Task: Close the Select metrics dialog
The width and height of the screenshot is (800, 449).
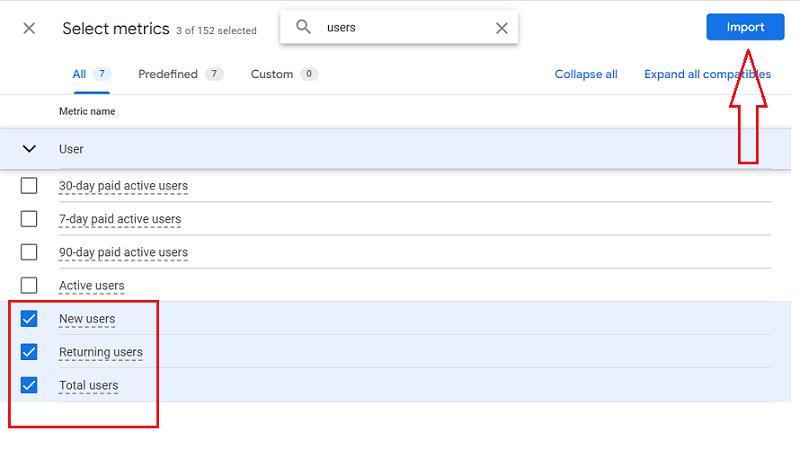Action: 29,28
